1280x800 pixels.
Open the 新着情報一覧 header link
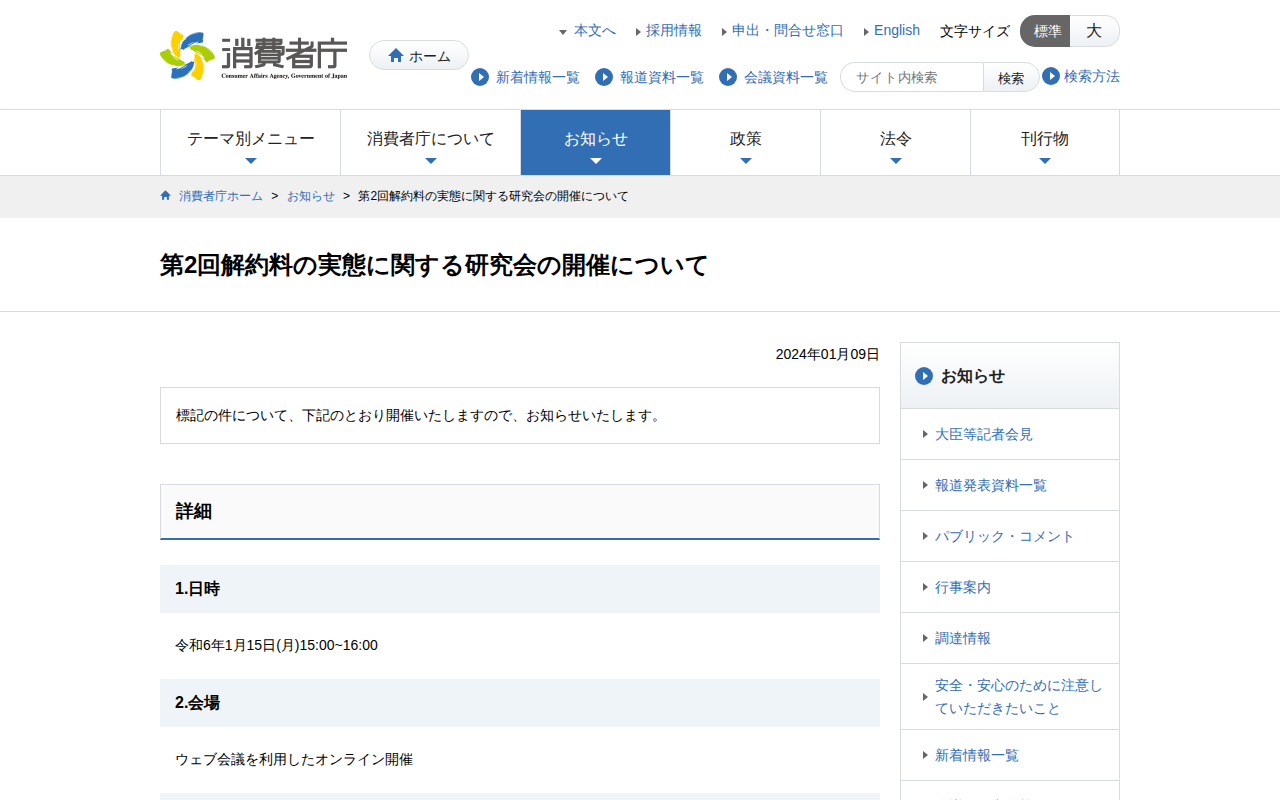click(x=538, y=77)
